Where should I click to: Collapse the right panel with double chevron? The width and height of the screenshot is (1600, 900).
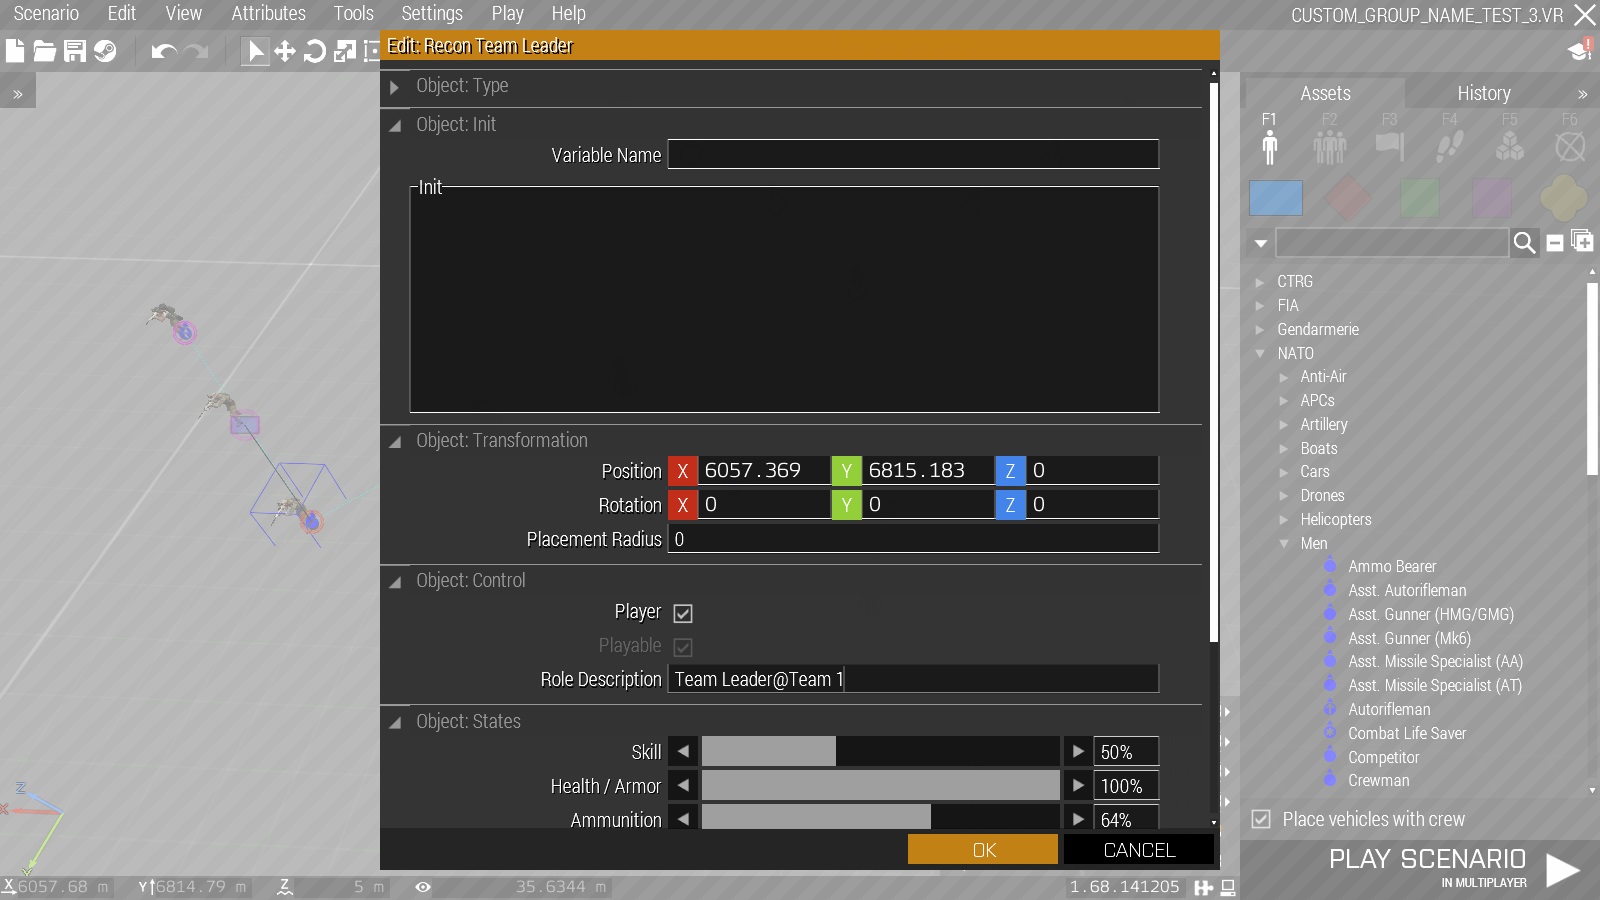pyautogui.click(x=1583, y=94)
